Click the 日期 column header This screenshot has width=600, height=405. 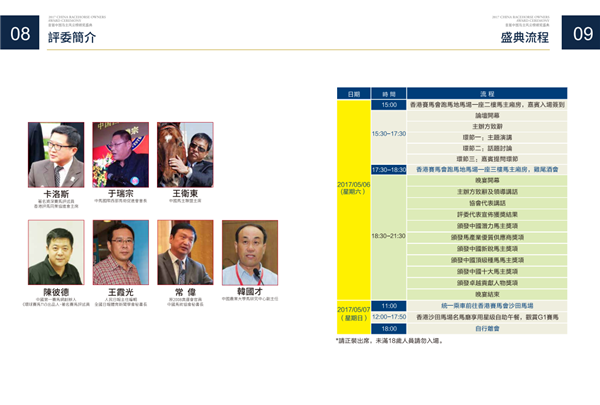coord(353,93)
